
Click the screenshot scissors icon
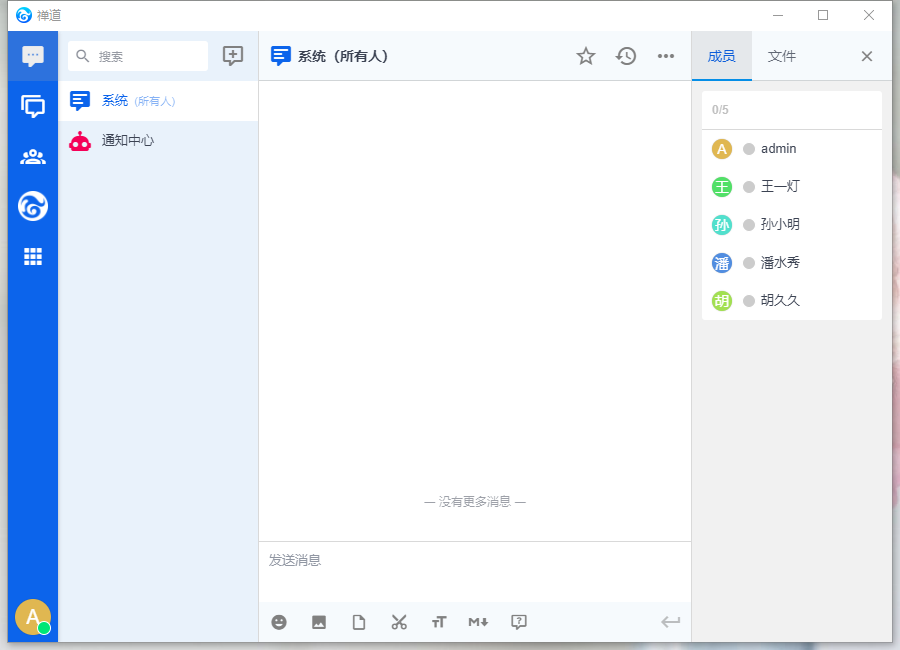[399, 622]
